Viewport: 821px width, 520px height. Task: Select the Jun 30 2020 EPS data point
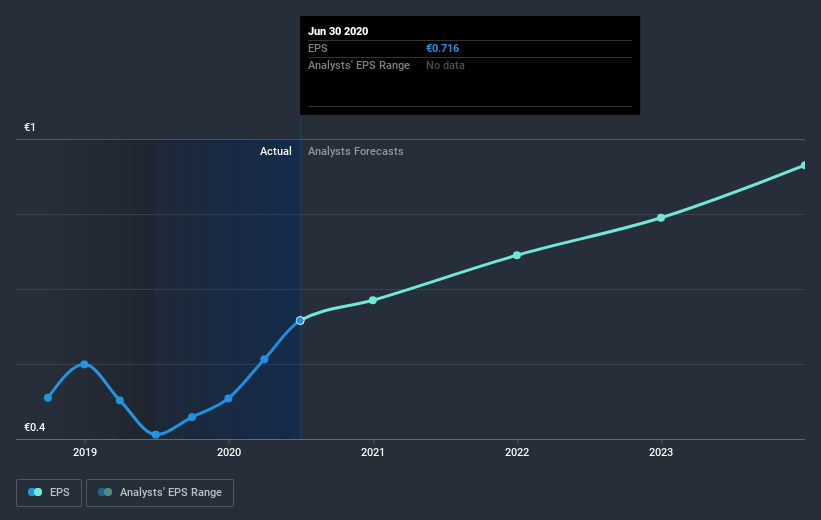coord(300,320)
